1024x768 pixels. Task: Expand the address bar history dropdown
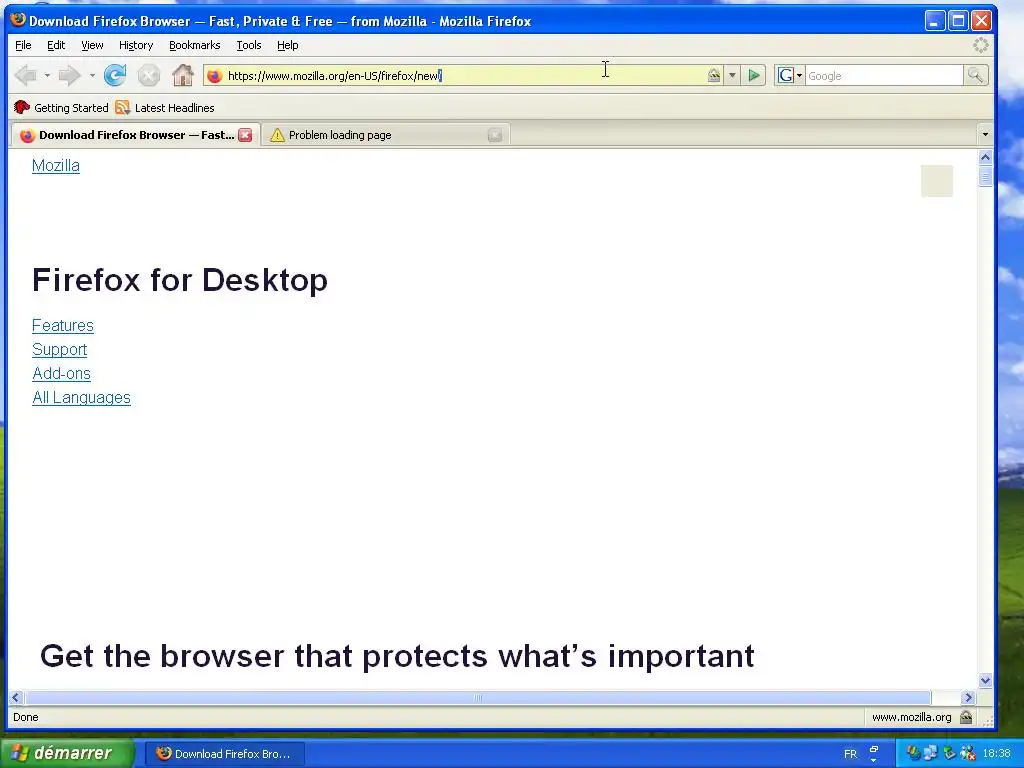732,76
